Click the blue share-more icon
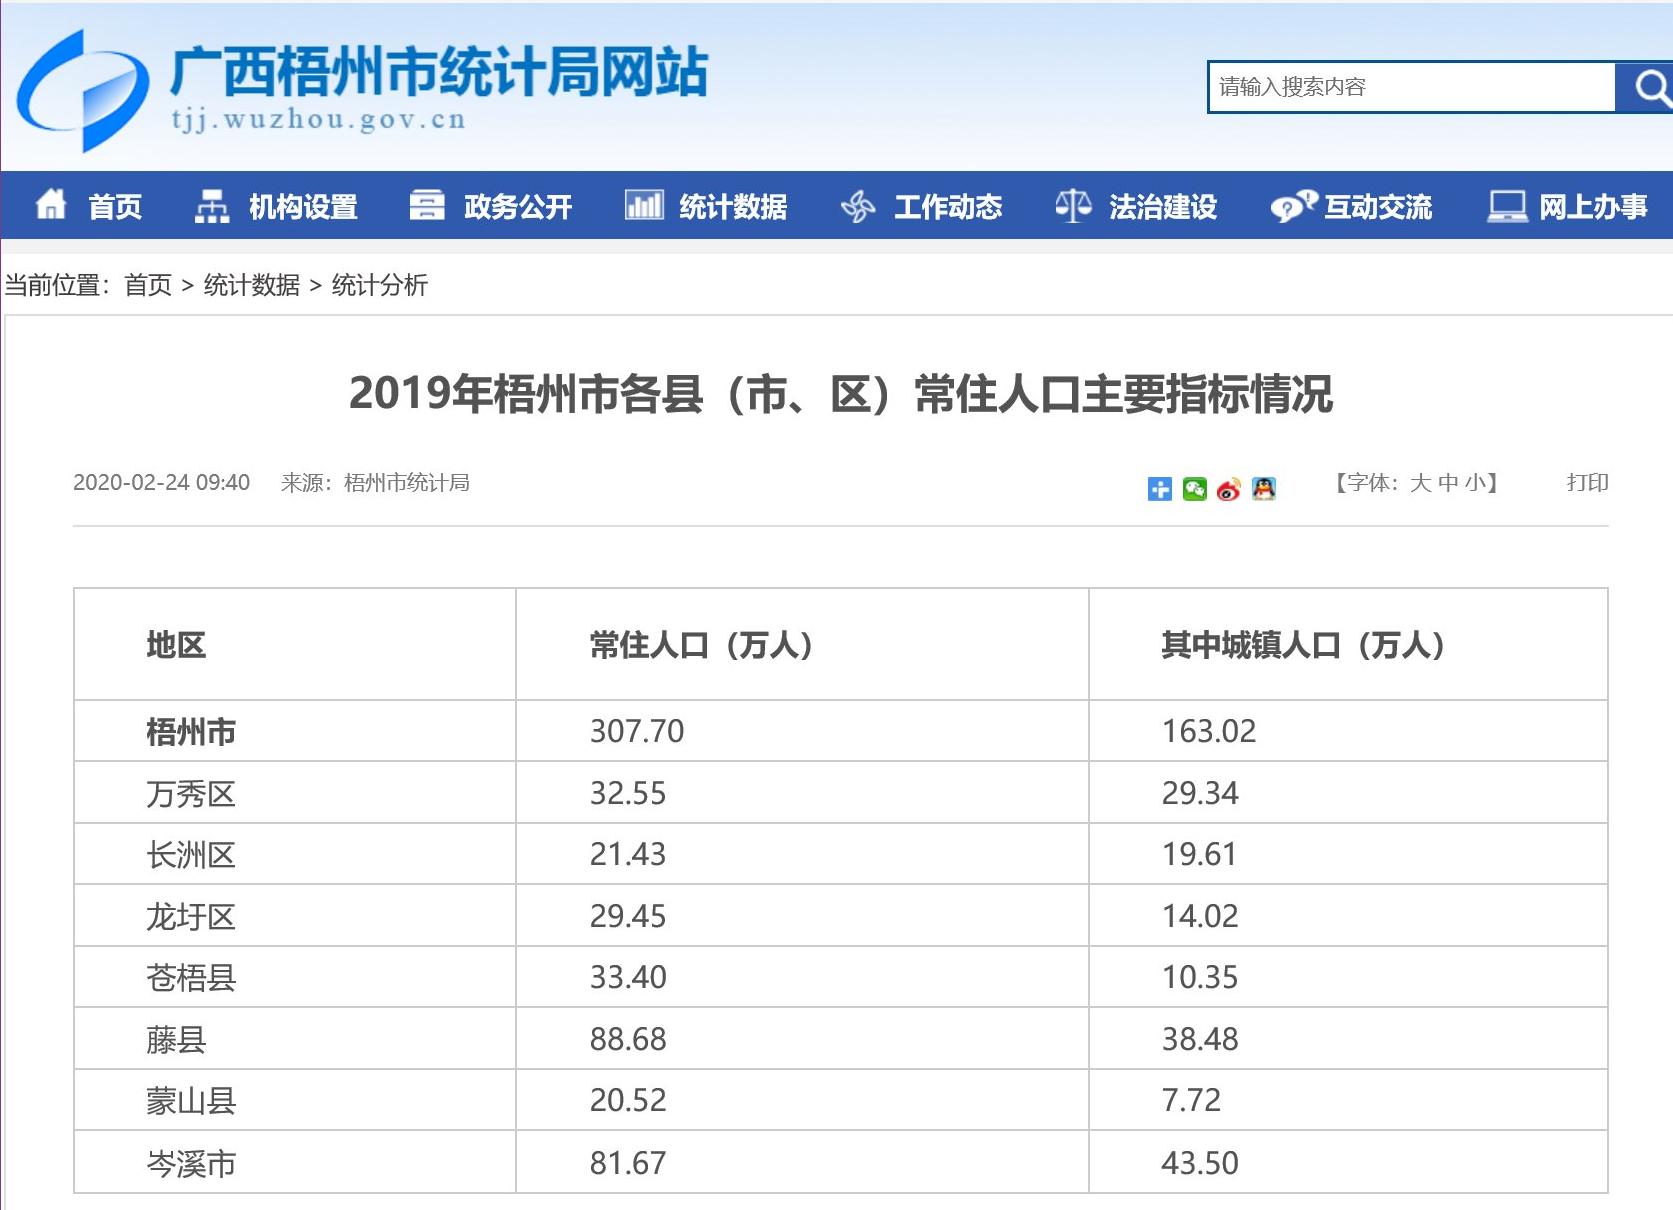Image resolution: width=1673 pixels, height=1210 pixels. coord(1159,488)
